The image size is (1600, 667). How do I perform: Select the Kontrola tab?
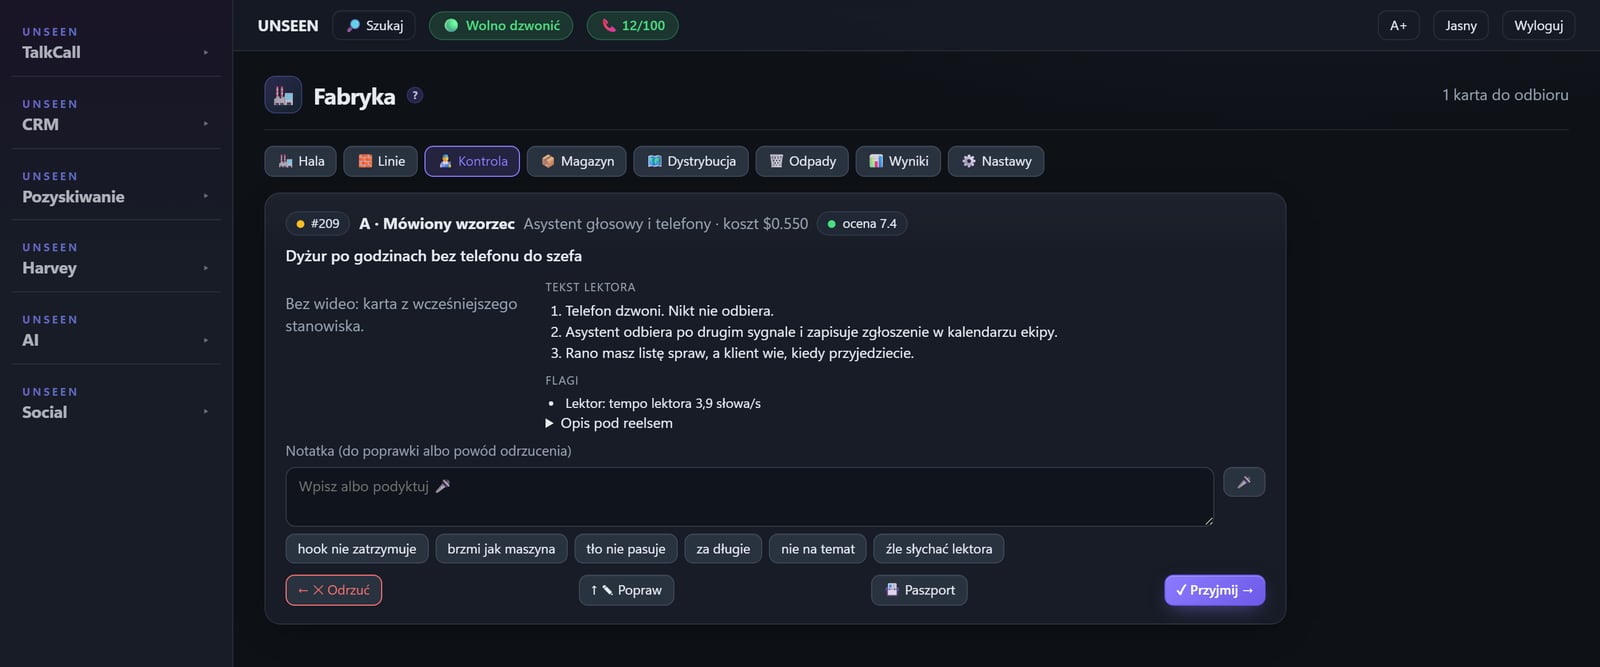[472, 161]
